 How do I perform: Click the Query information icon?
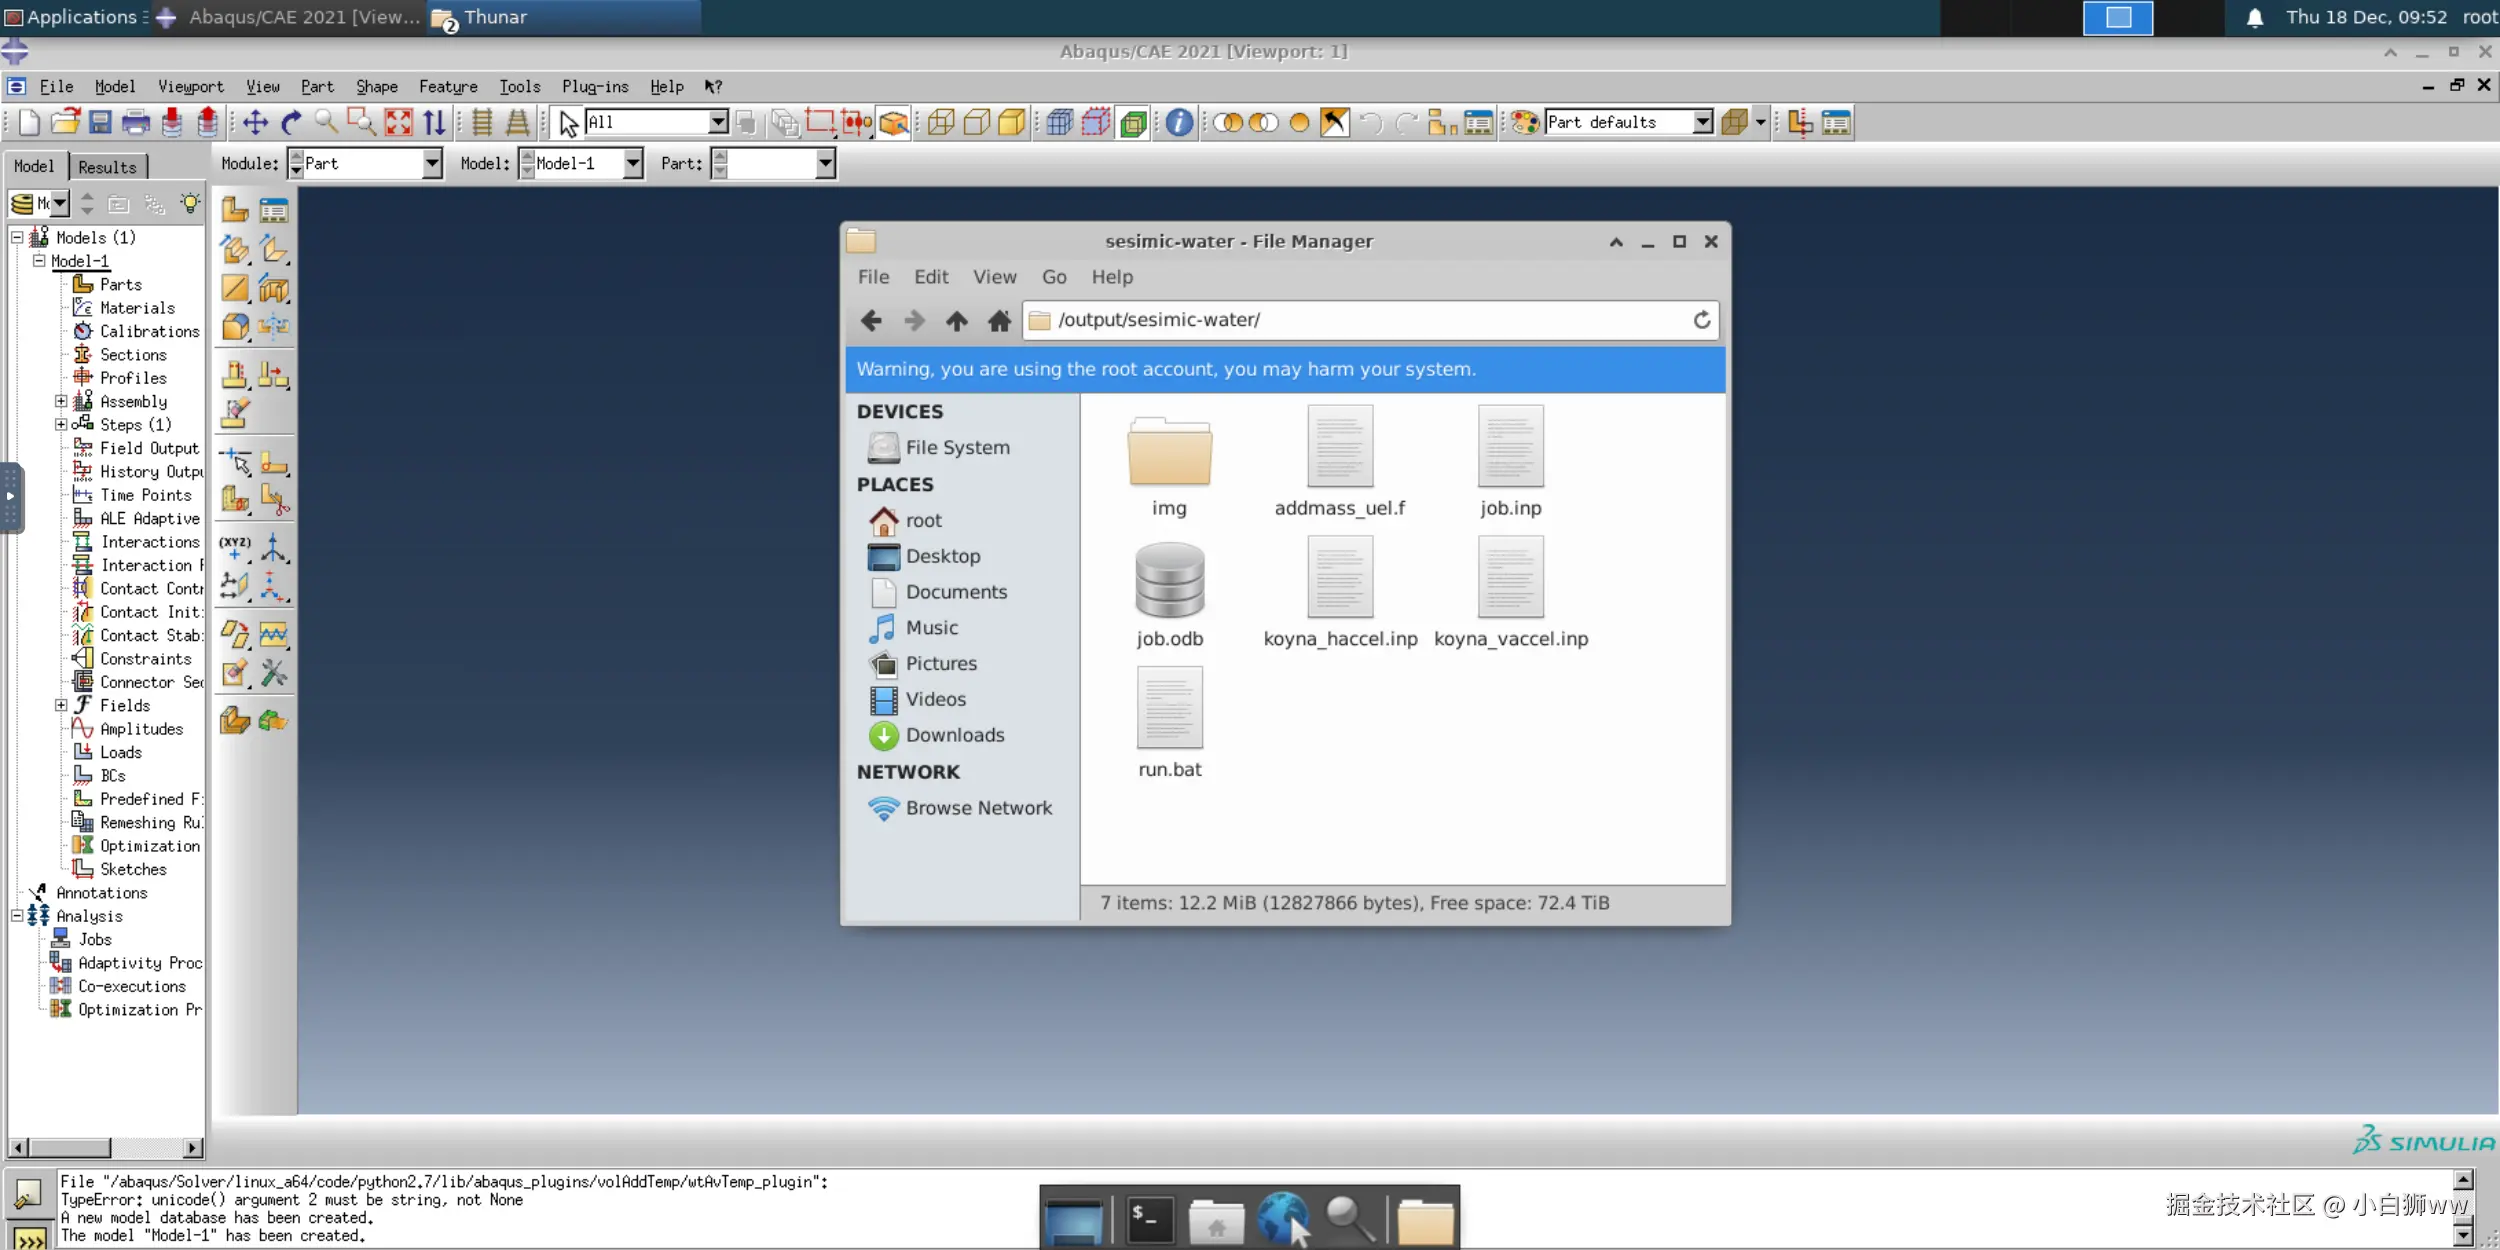(1179, 123)
